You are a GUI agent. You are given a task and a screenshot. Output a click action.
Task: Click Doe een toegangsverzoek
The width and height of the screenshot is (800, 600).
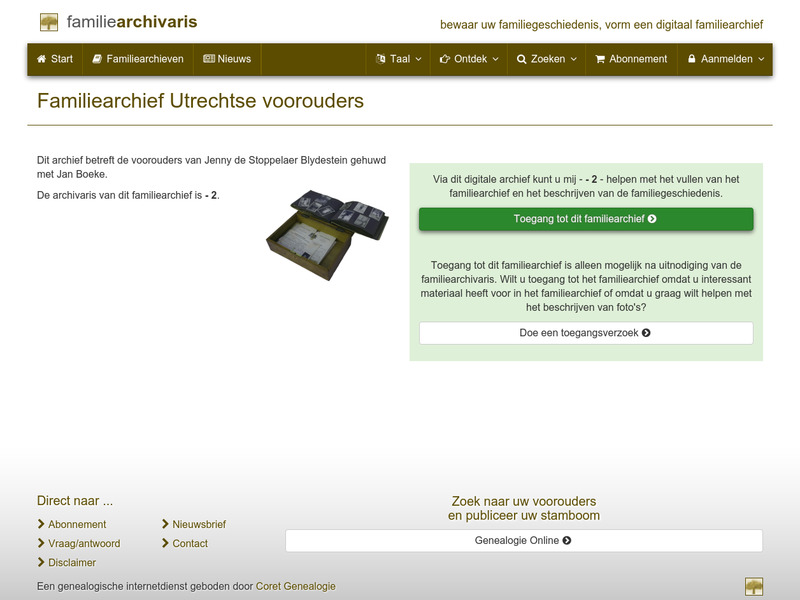point(588,332)
